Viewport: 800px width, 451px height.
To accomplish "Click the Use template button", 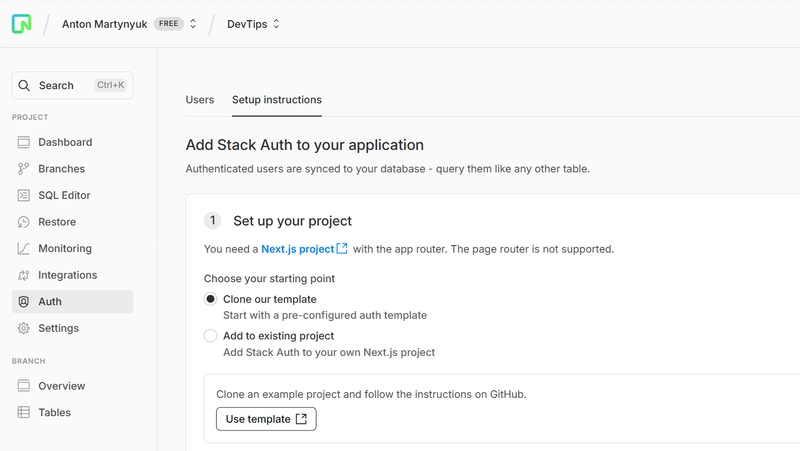I will pyautogui.click(x=266, y=419).
